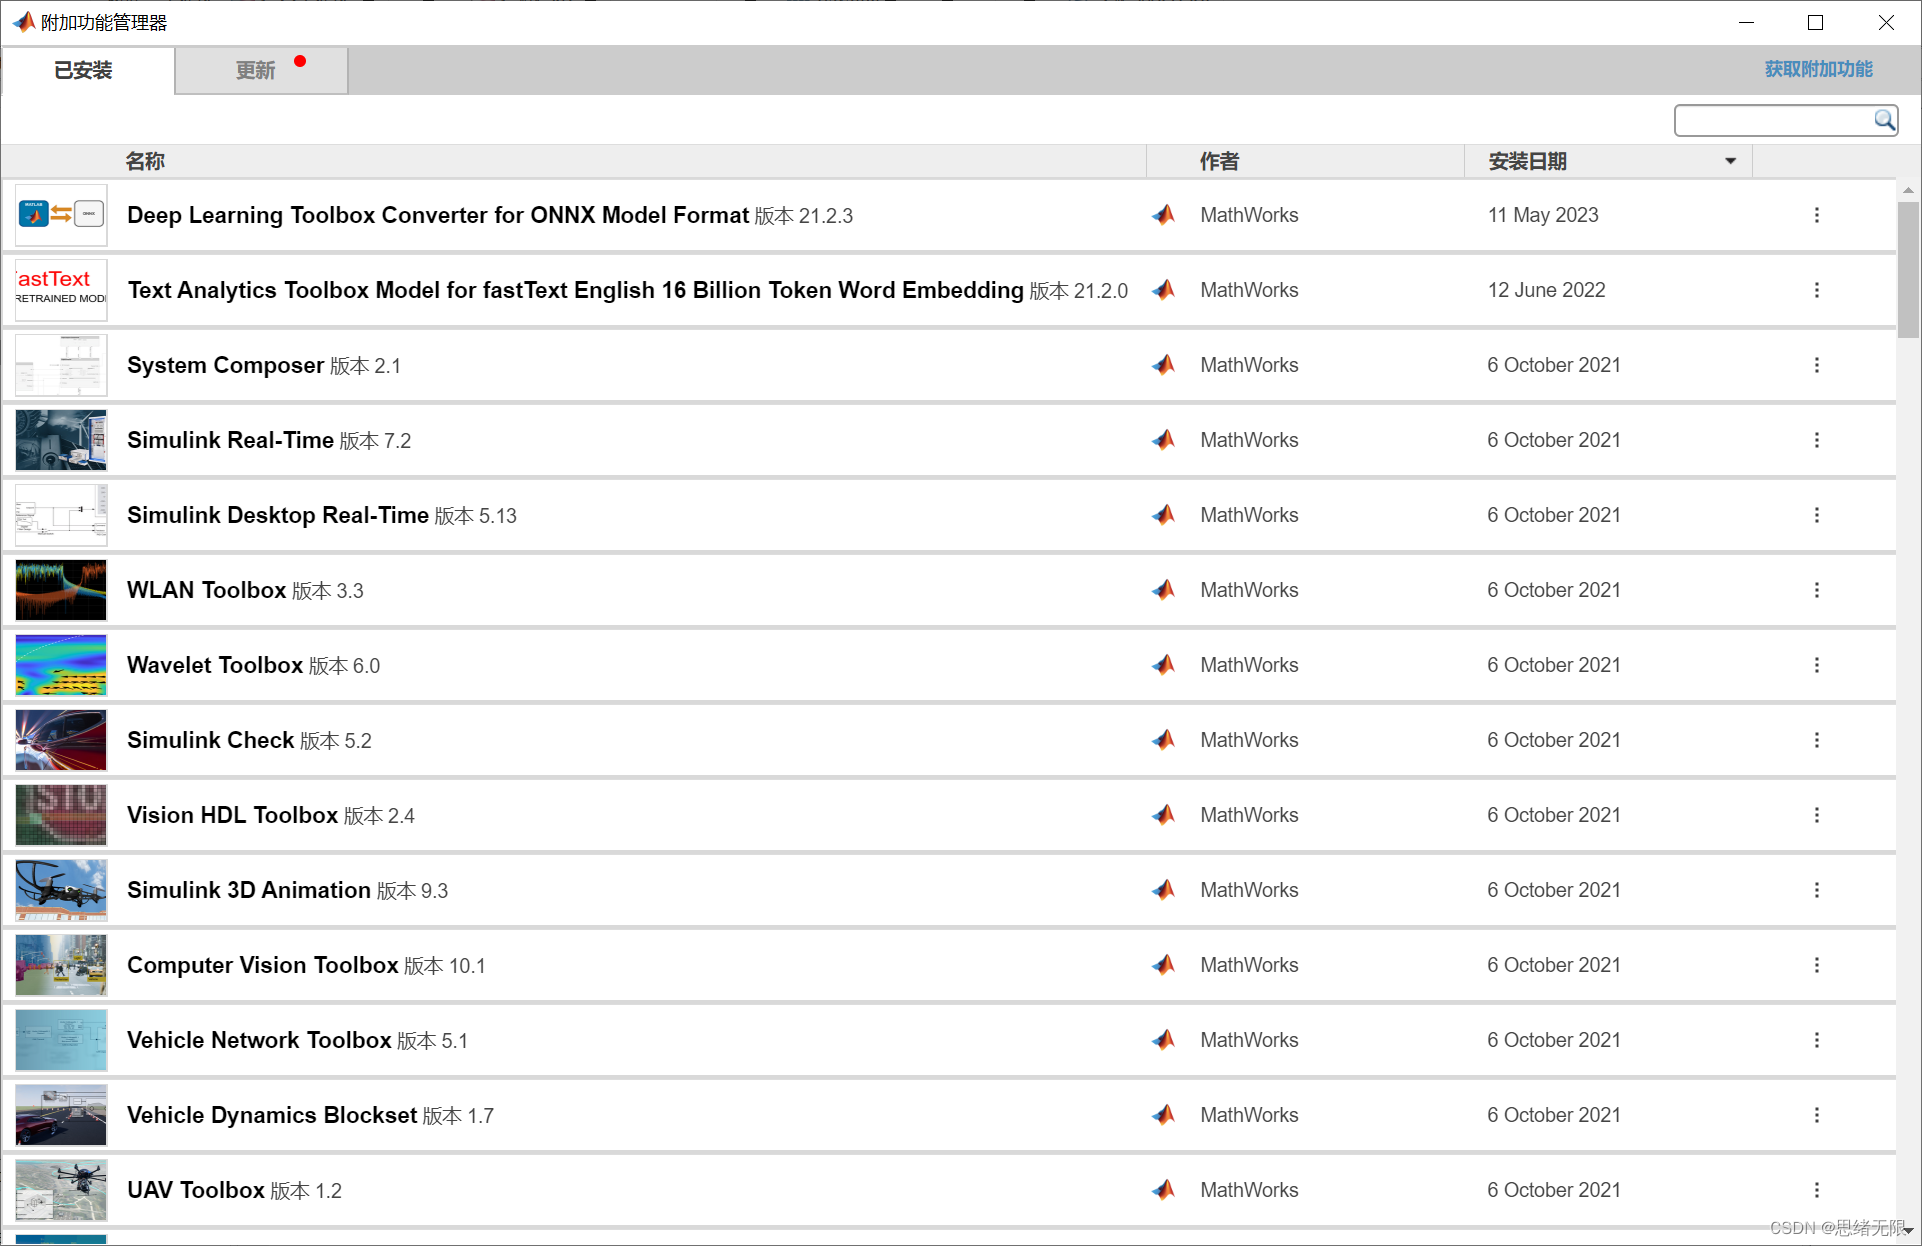Open options menu for WLAN Toolbox
The image size is (1922, 1246).
tap(1816, 590)
